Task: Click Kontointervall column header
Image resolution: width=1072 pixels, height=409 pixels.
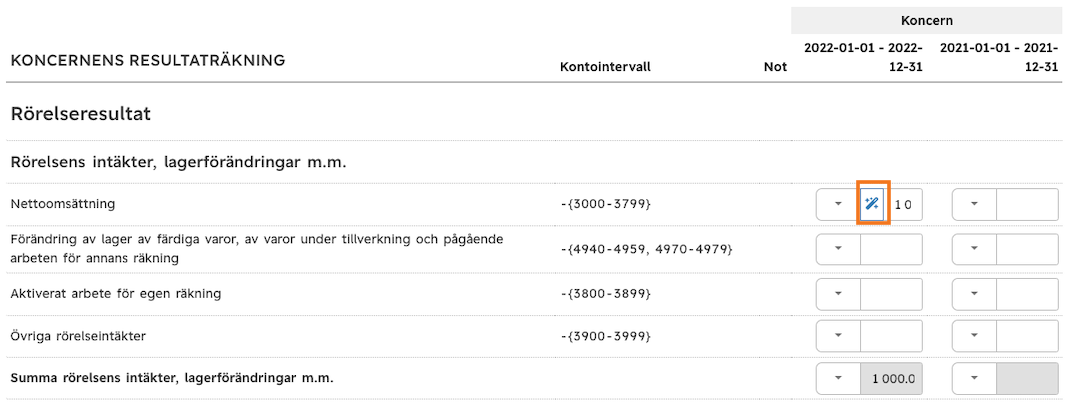Action: (605, 67)
